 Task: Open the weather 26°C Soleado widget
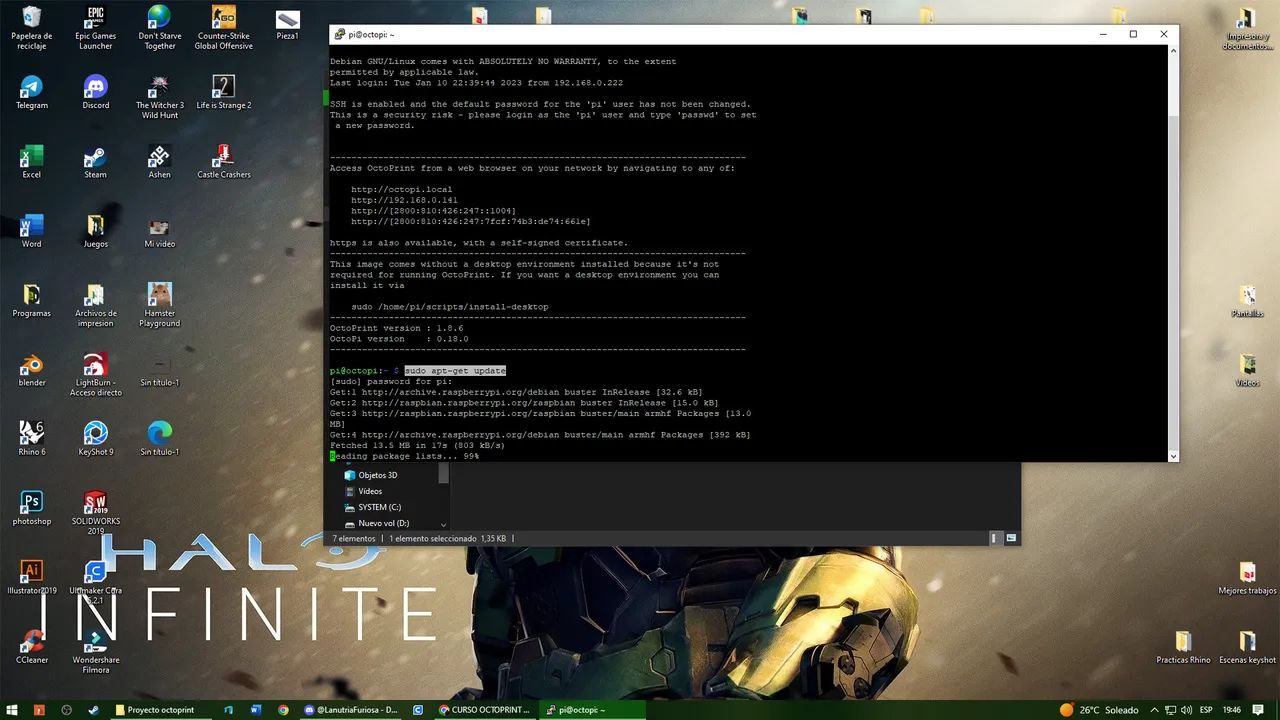[1098, 710]
